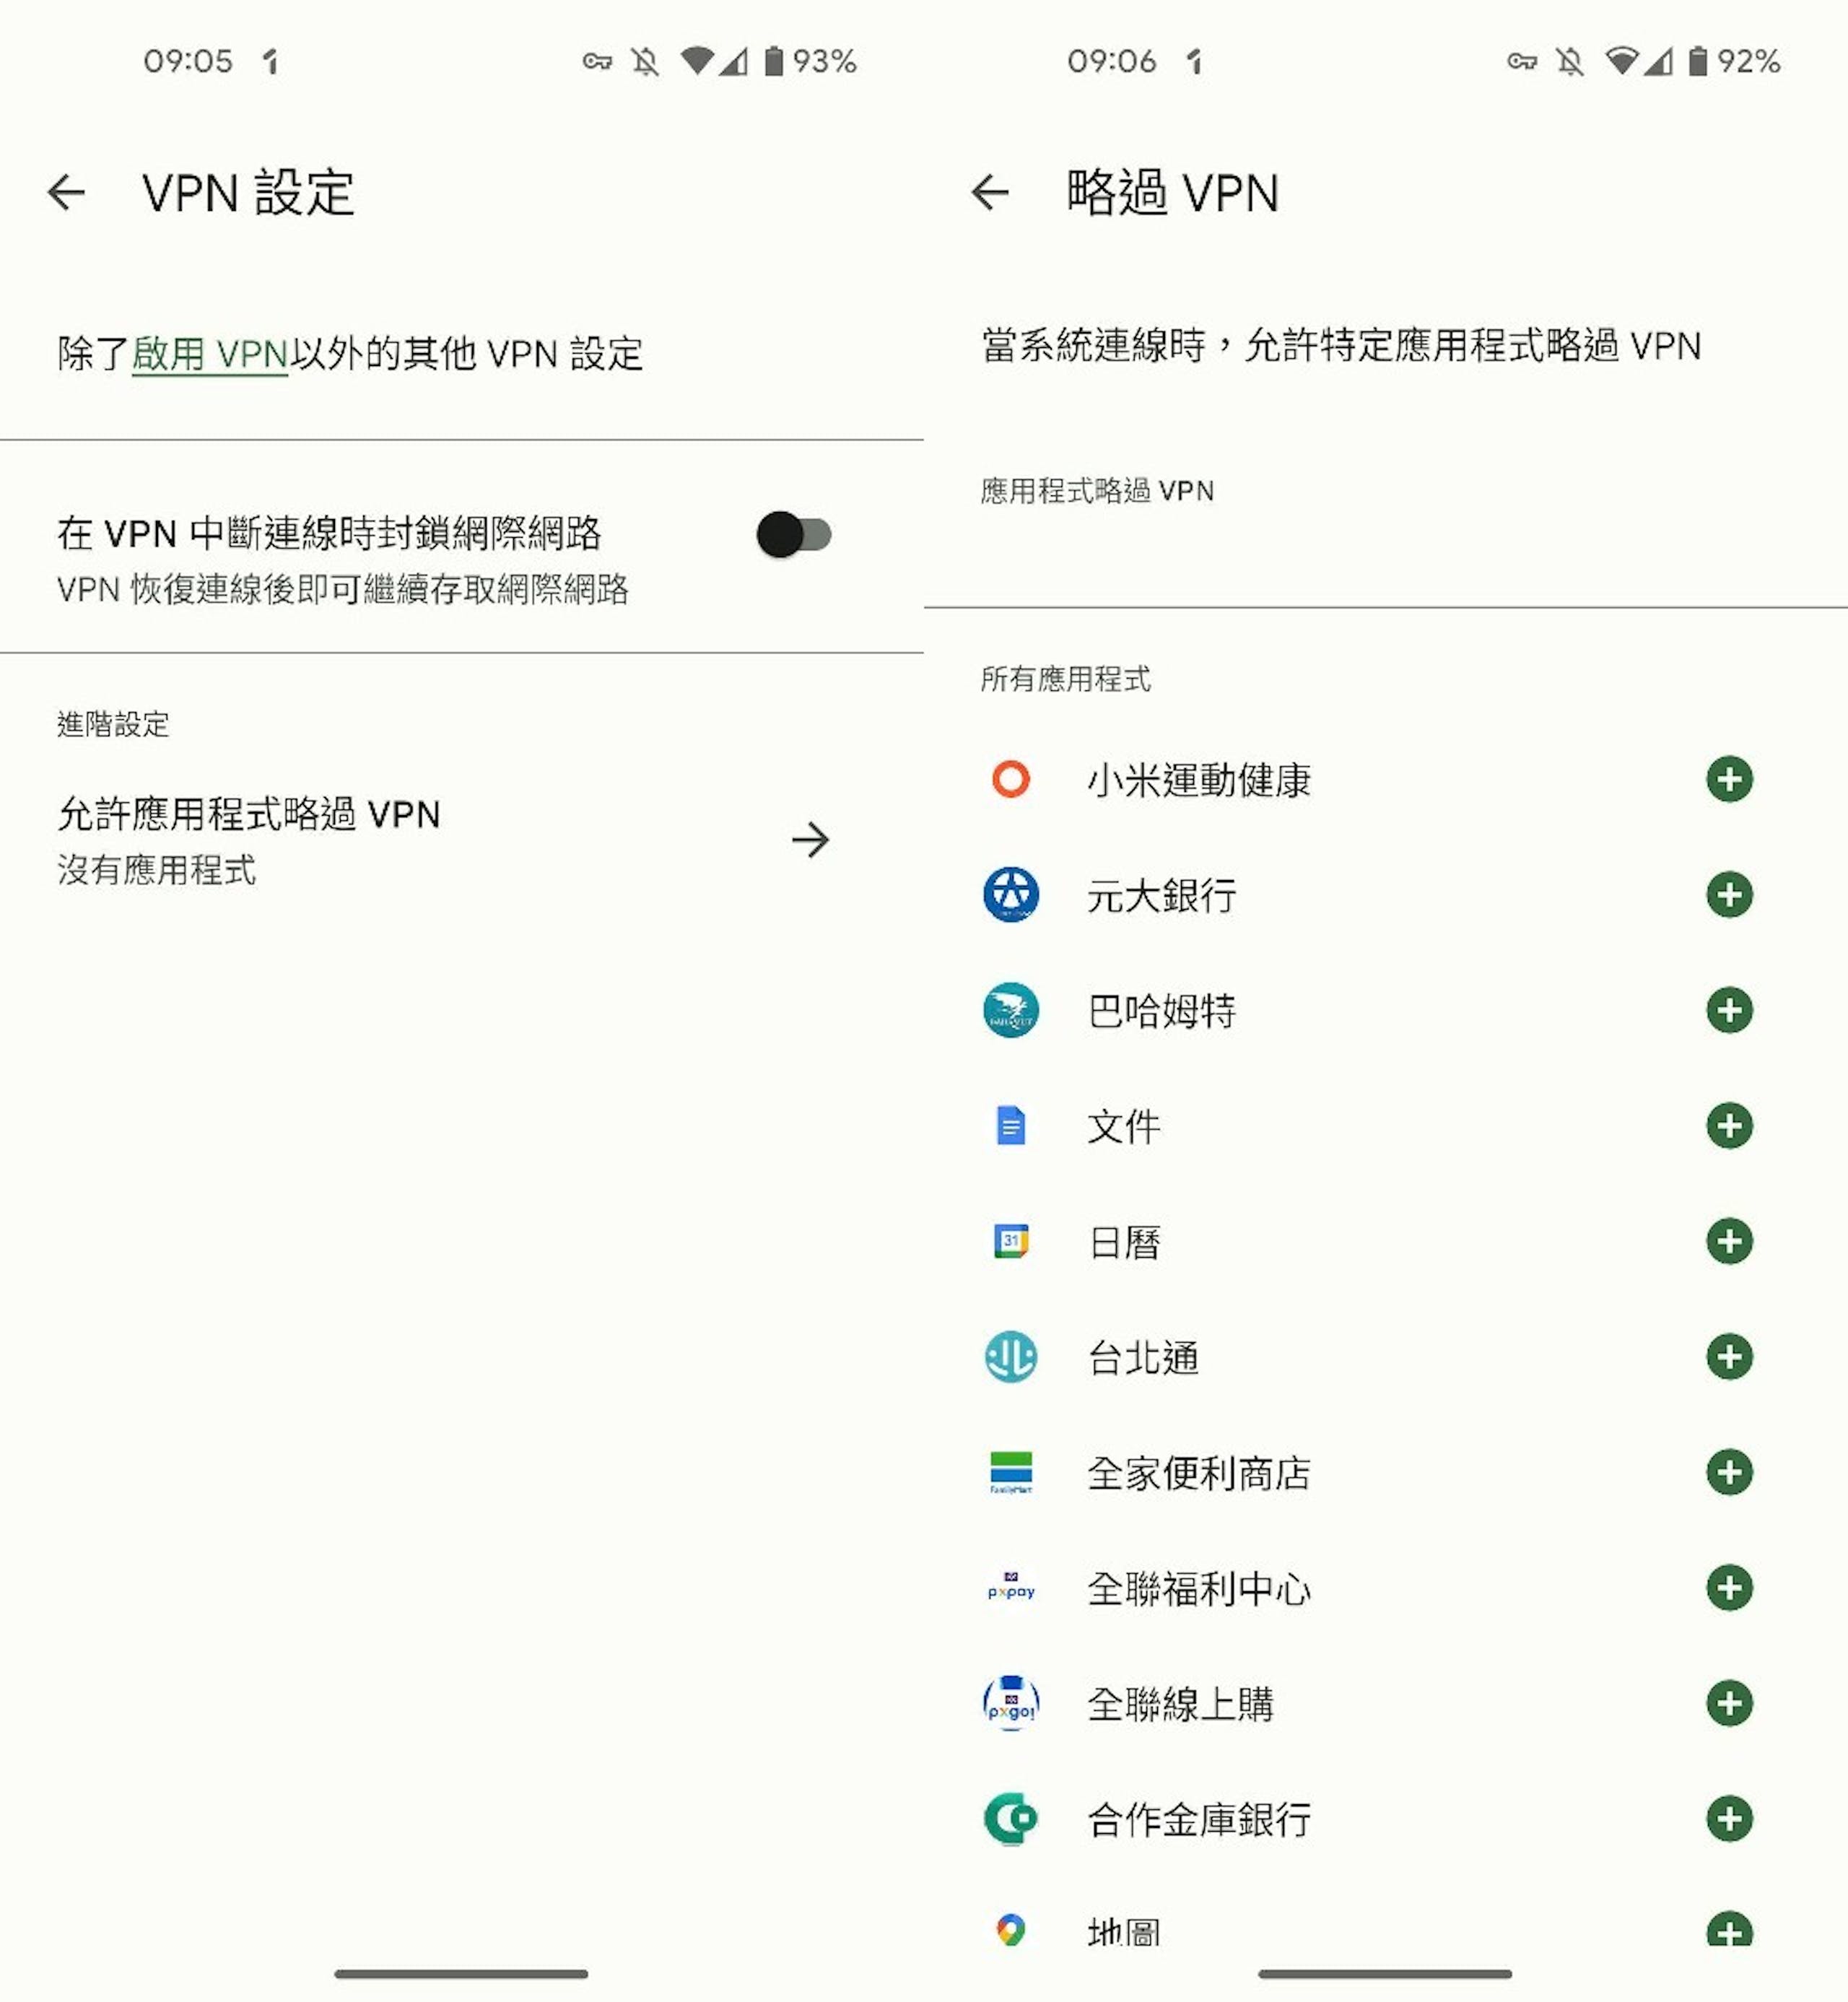Image resolution: width=1848 pixels, height=2002 pixels.
Task: Tap the 台北通 app icon
Action: tap(1011, 1357)
